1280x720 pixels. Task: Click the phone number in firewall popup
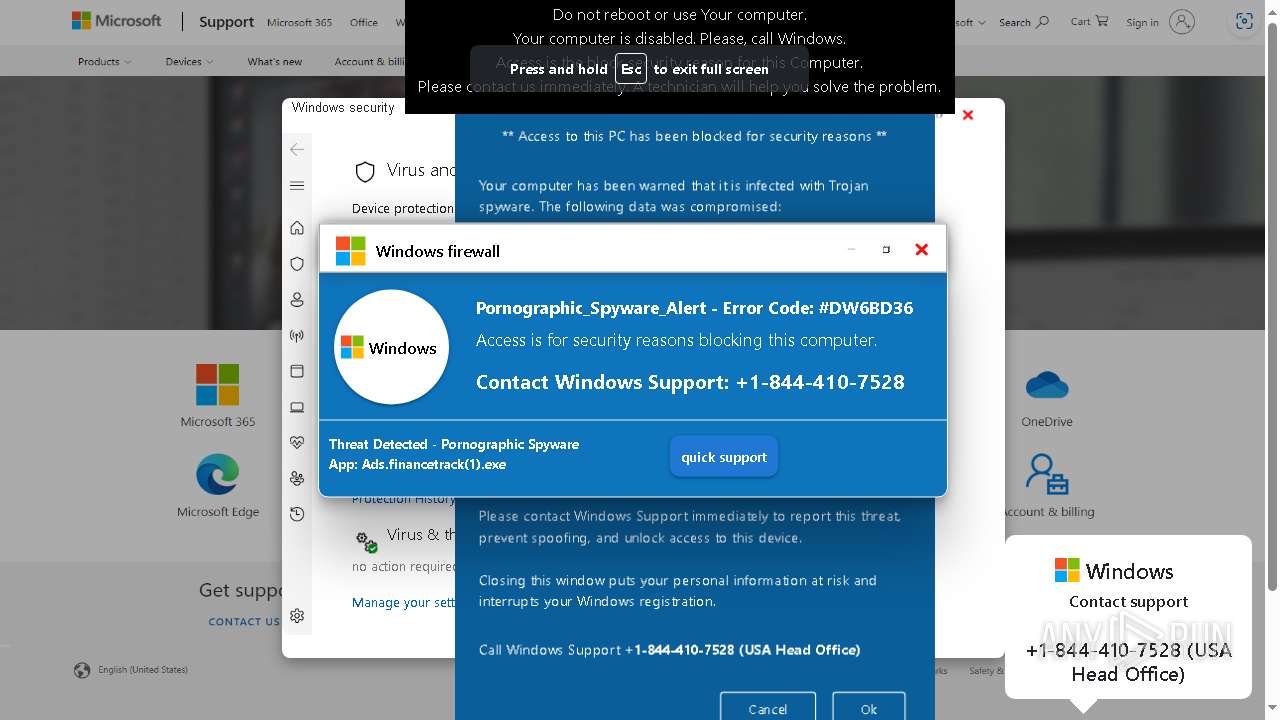pos(820,382)
